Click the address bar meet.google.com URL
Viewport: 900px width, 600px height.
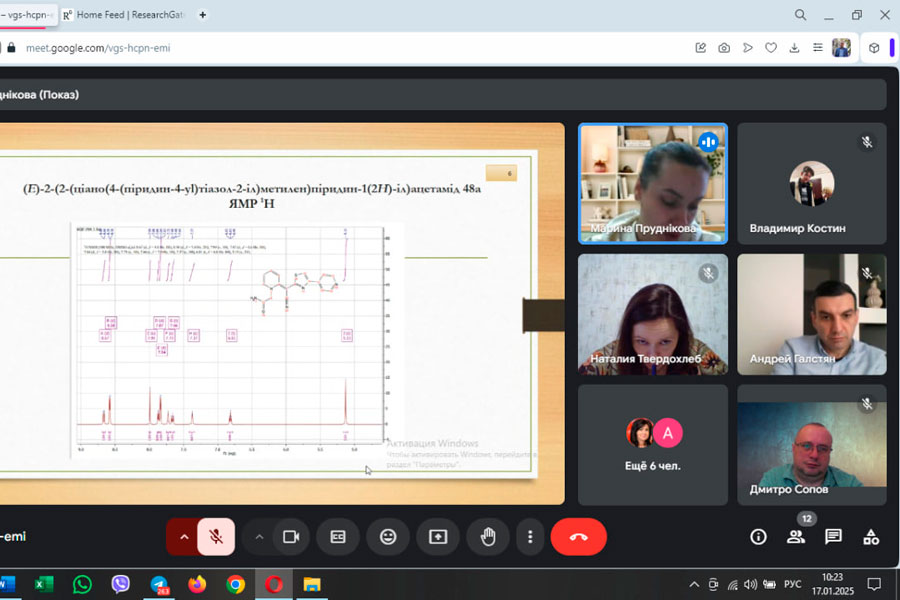98,48
